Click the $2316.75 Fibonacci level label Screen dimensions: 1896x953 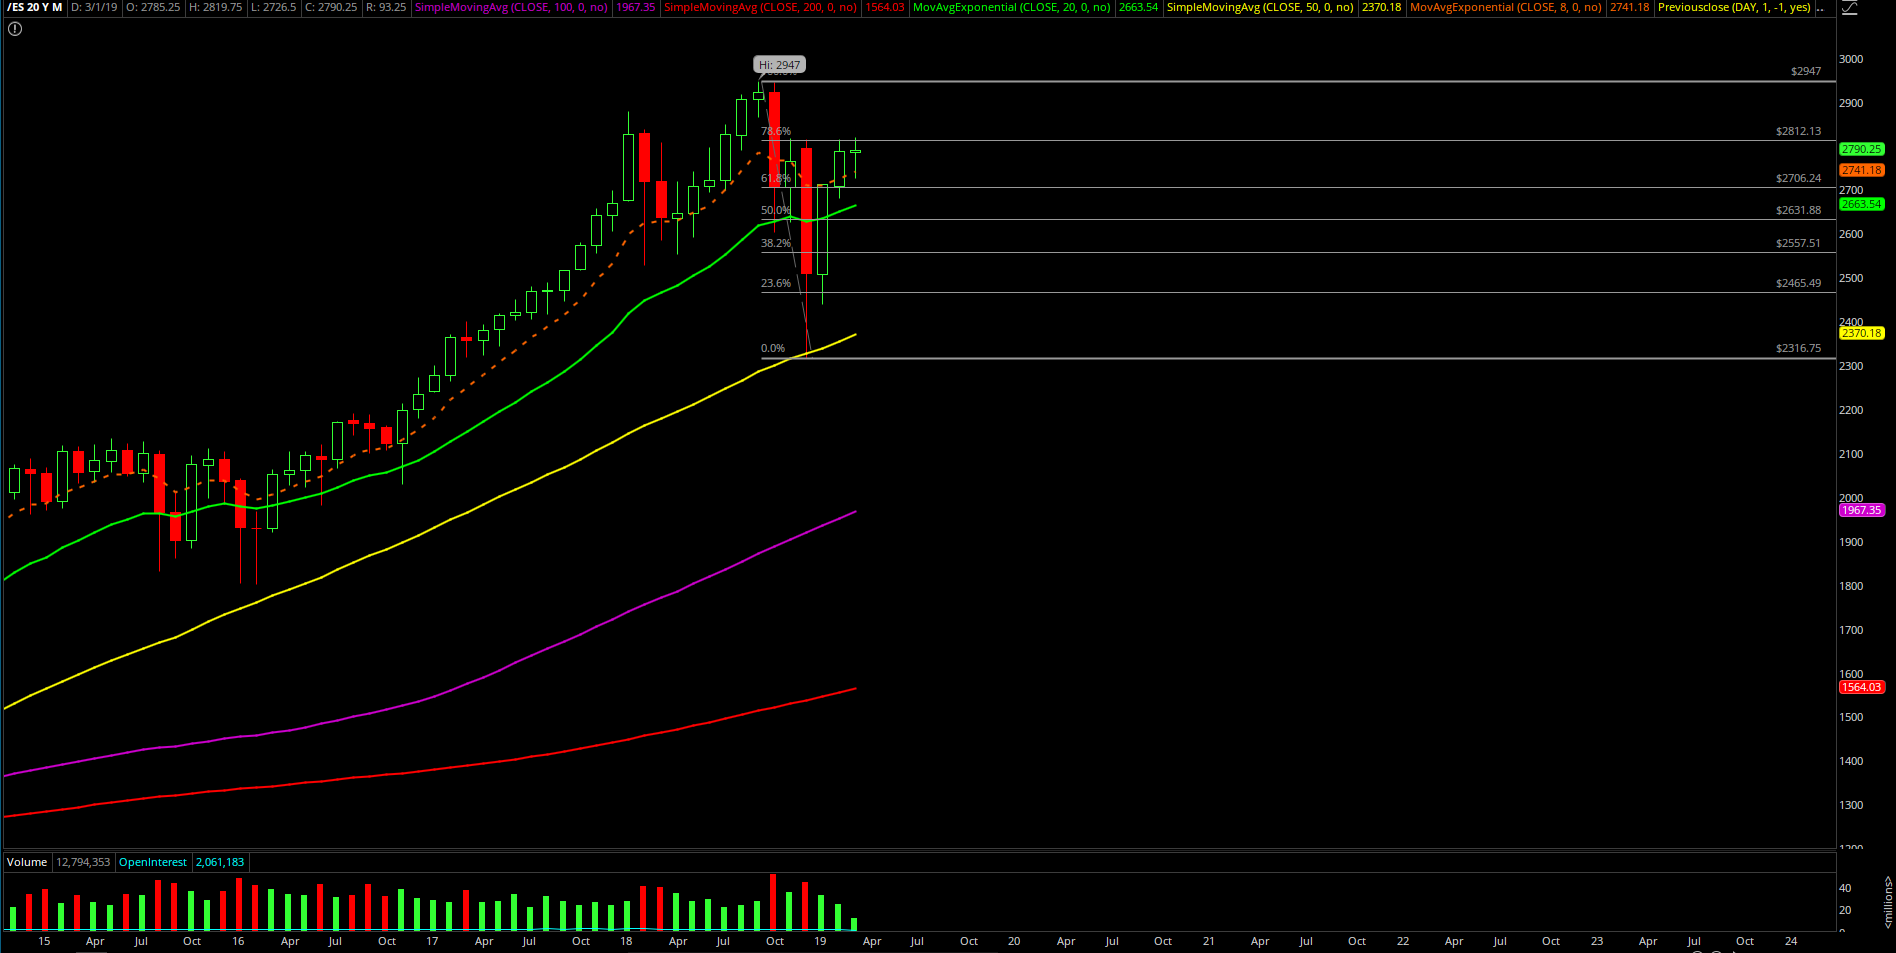(1798, 348)
